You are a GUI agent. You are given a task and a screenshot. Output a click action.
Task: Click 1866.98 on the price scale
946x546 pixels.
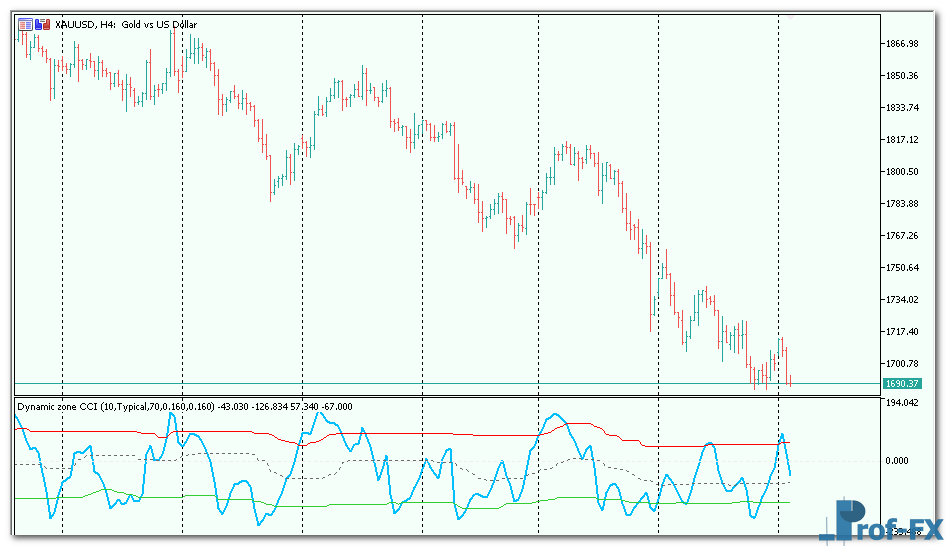point(902,44)
